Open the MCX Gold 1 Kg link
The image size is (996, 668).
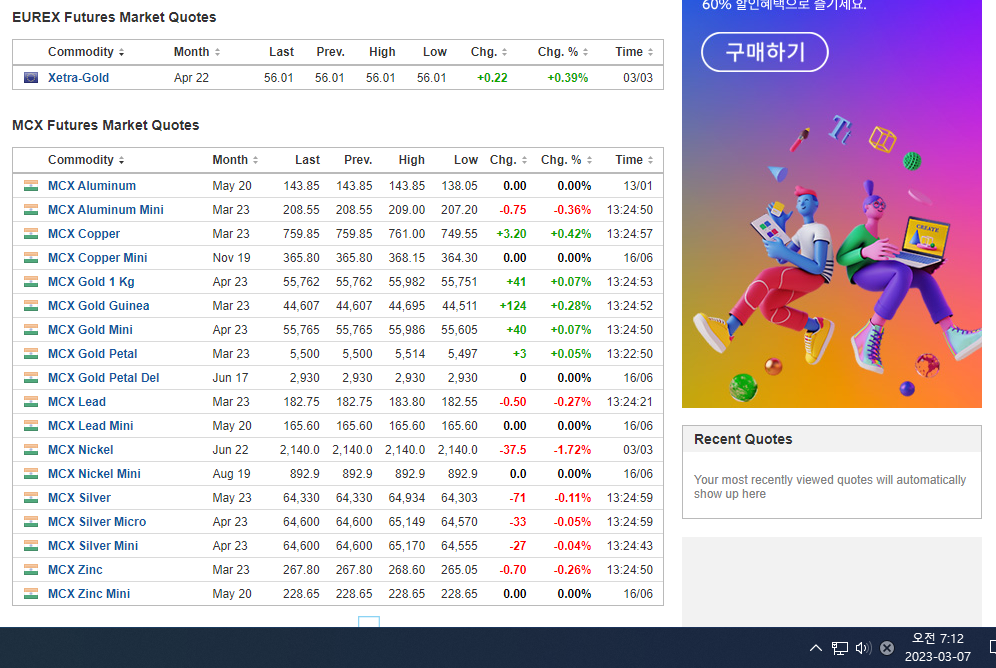click(x=91, y=282)
